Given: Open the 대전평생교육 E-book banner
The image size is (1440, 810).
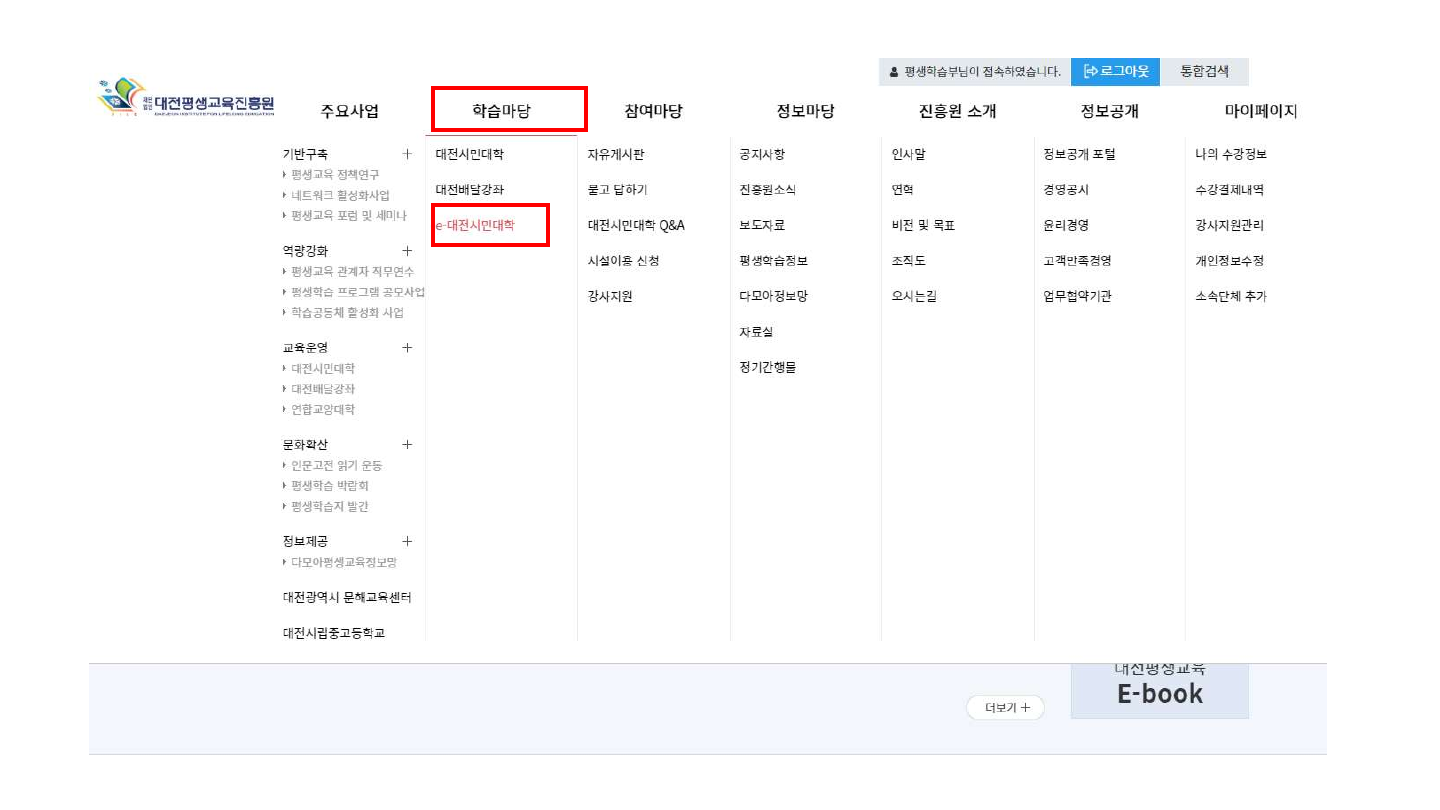Looking at the screenshot, I should [1159, 690].
